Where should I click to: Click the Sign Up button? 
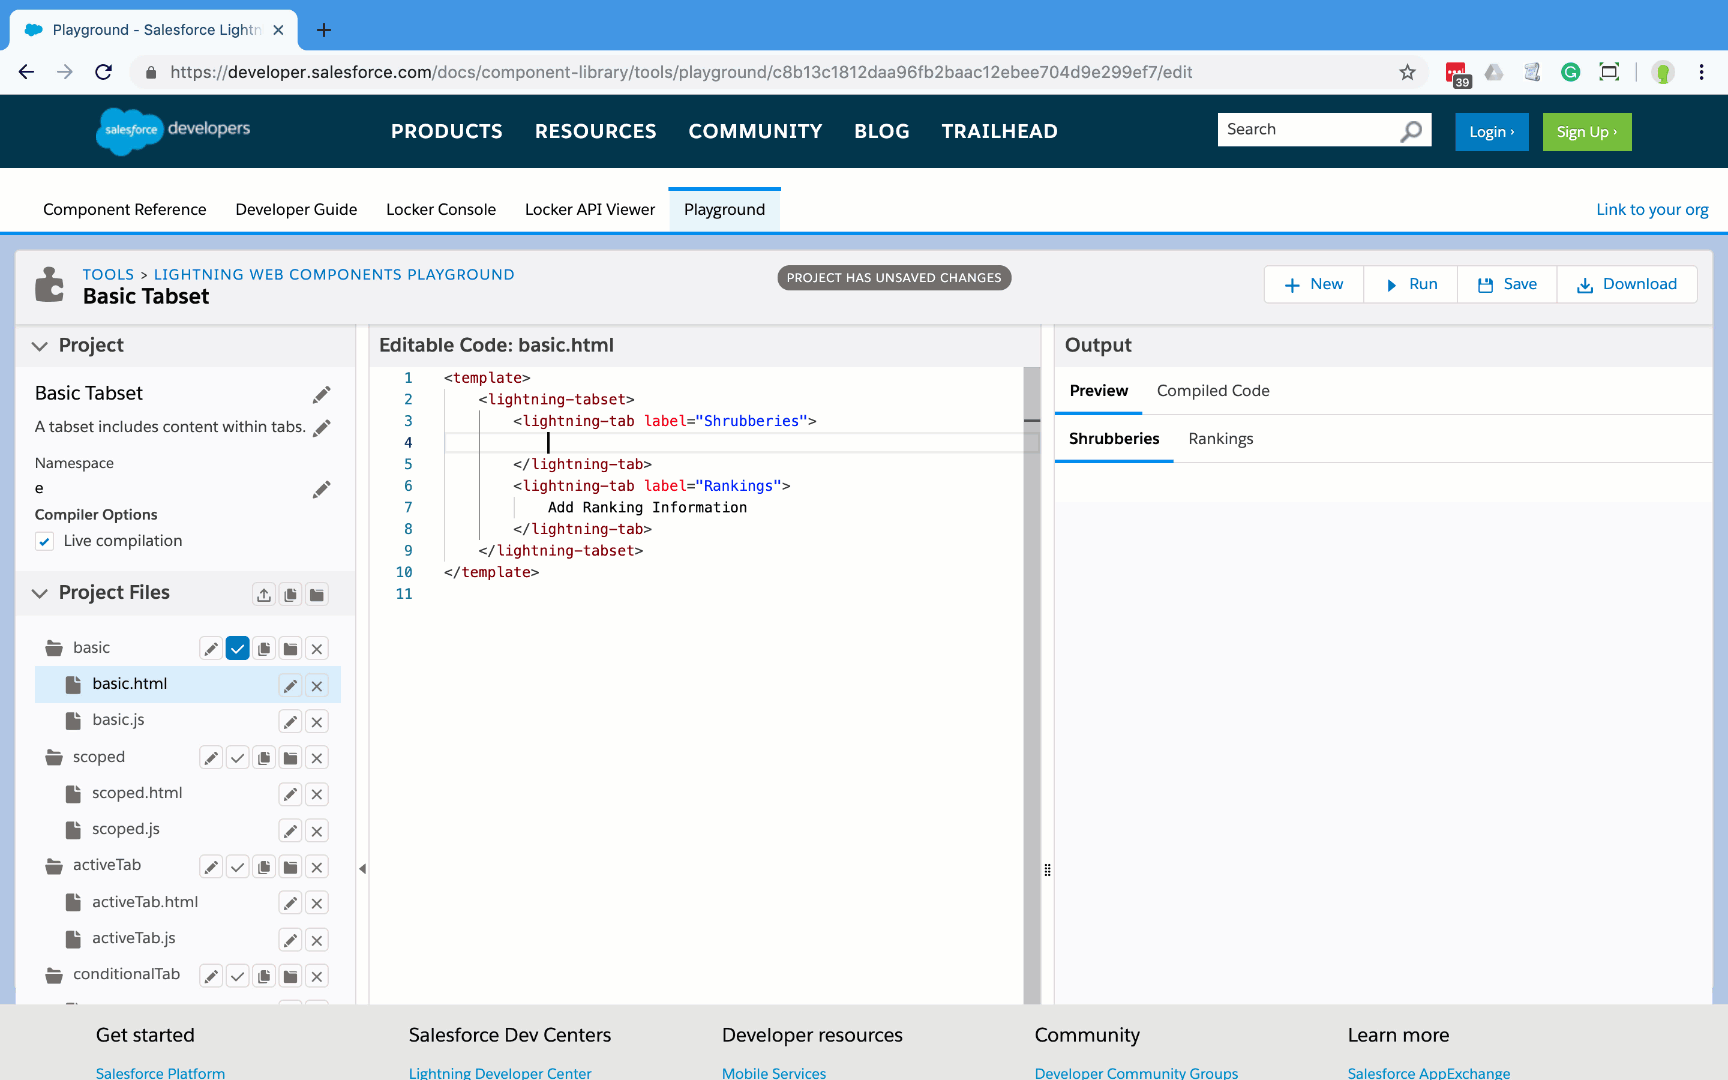(1587, 132)
